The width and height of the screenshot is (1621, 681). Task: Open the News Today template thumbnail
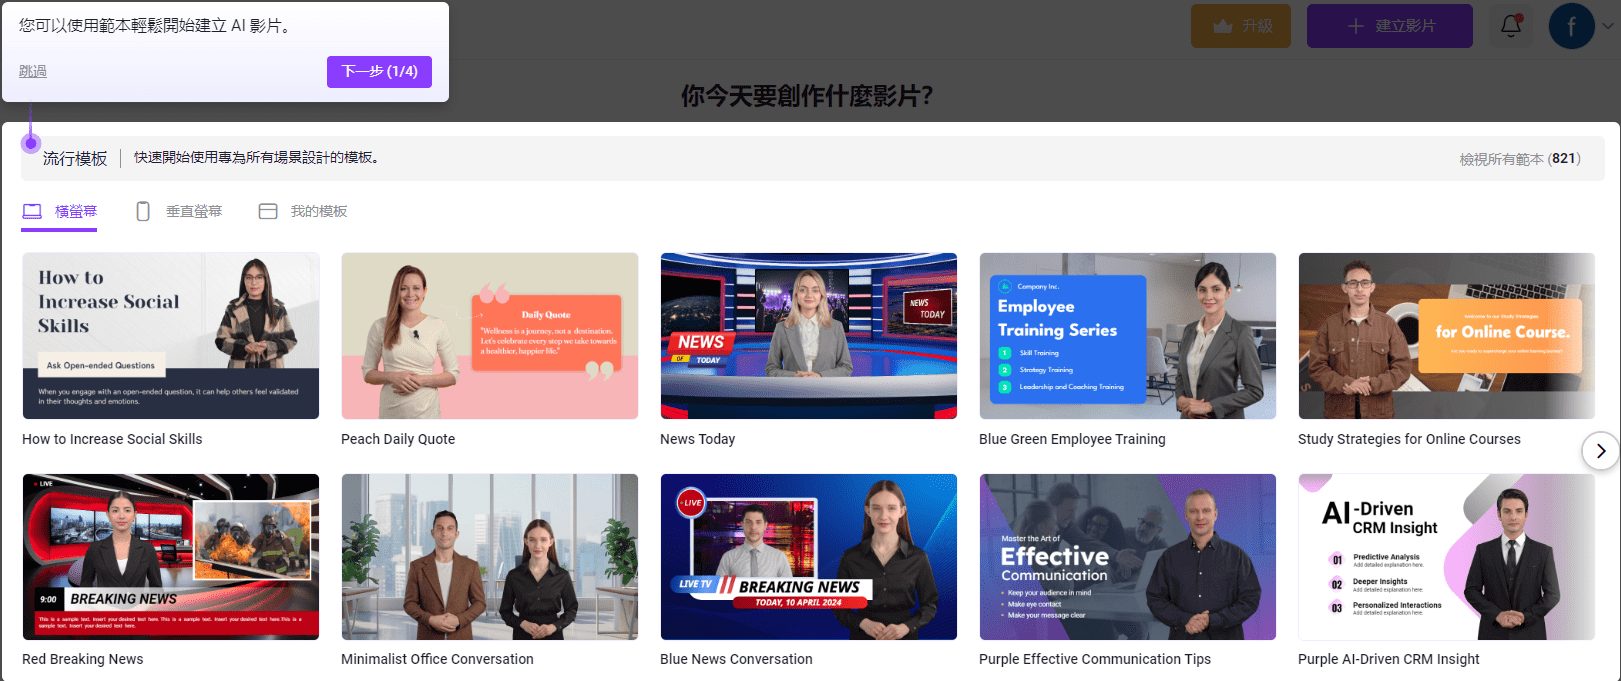[x=809, y=336]
